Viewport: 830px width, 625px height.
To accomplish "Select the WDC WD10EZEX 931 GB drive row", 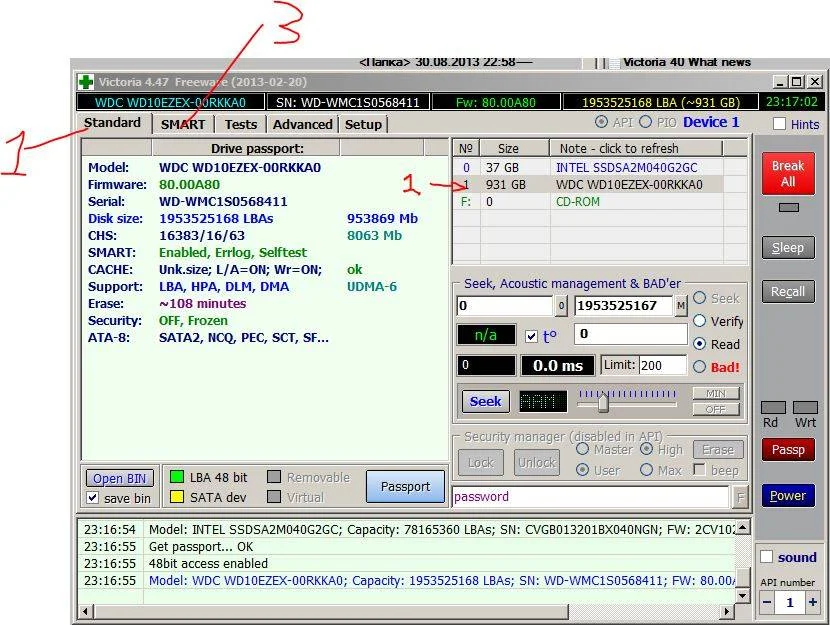I will point(600,185).
